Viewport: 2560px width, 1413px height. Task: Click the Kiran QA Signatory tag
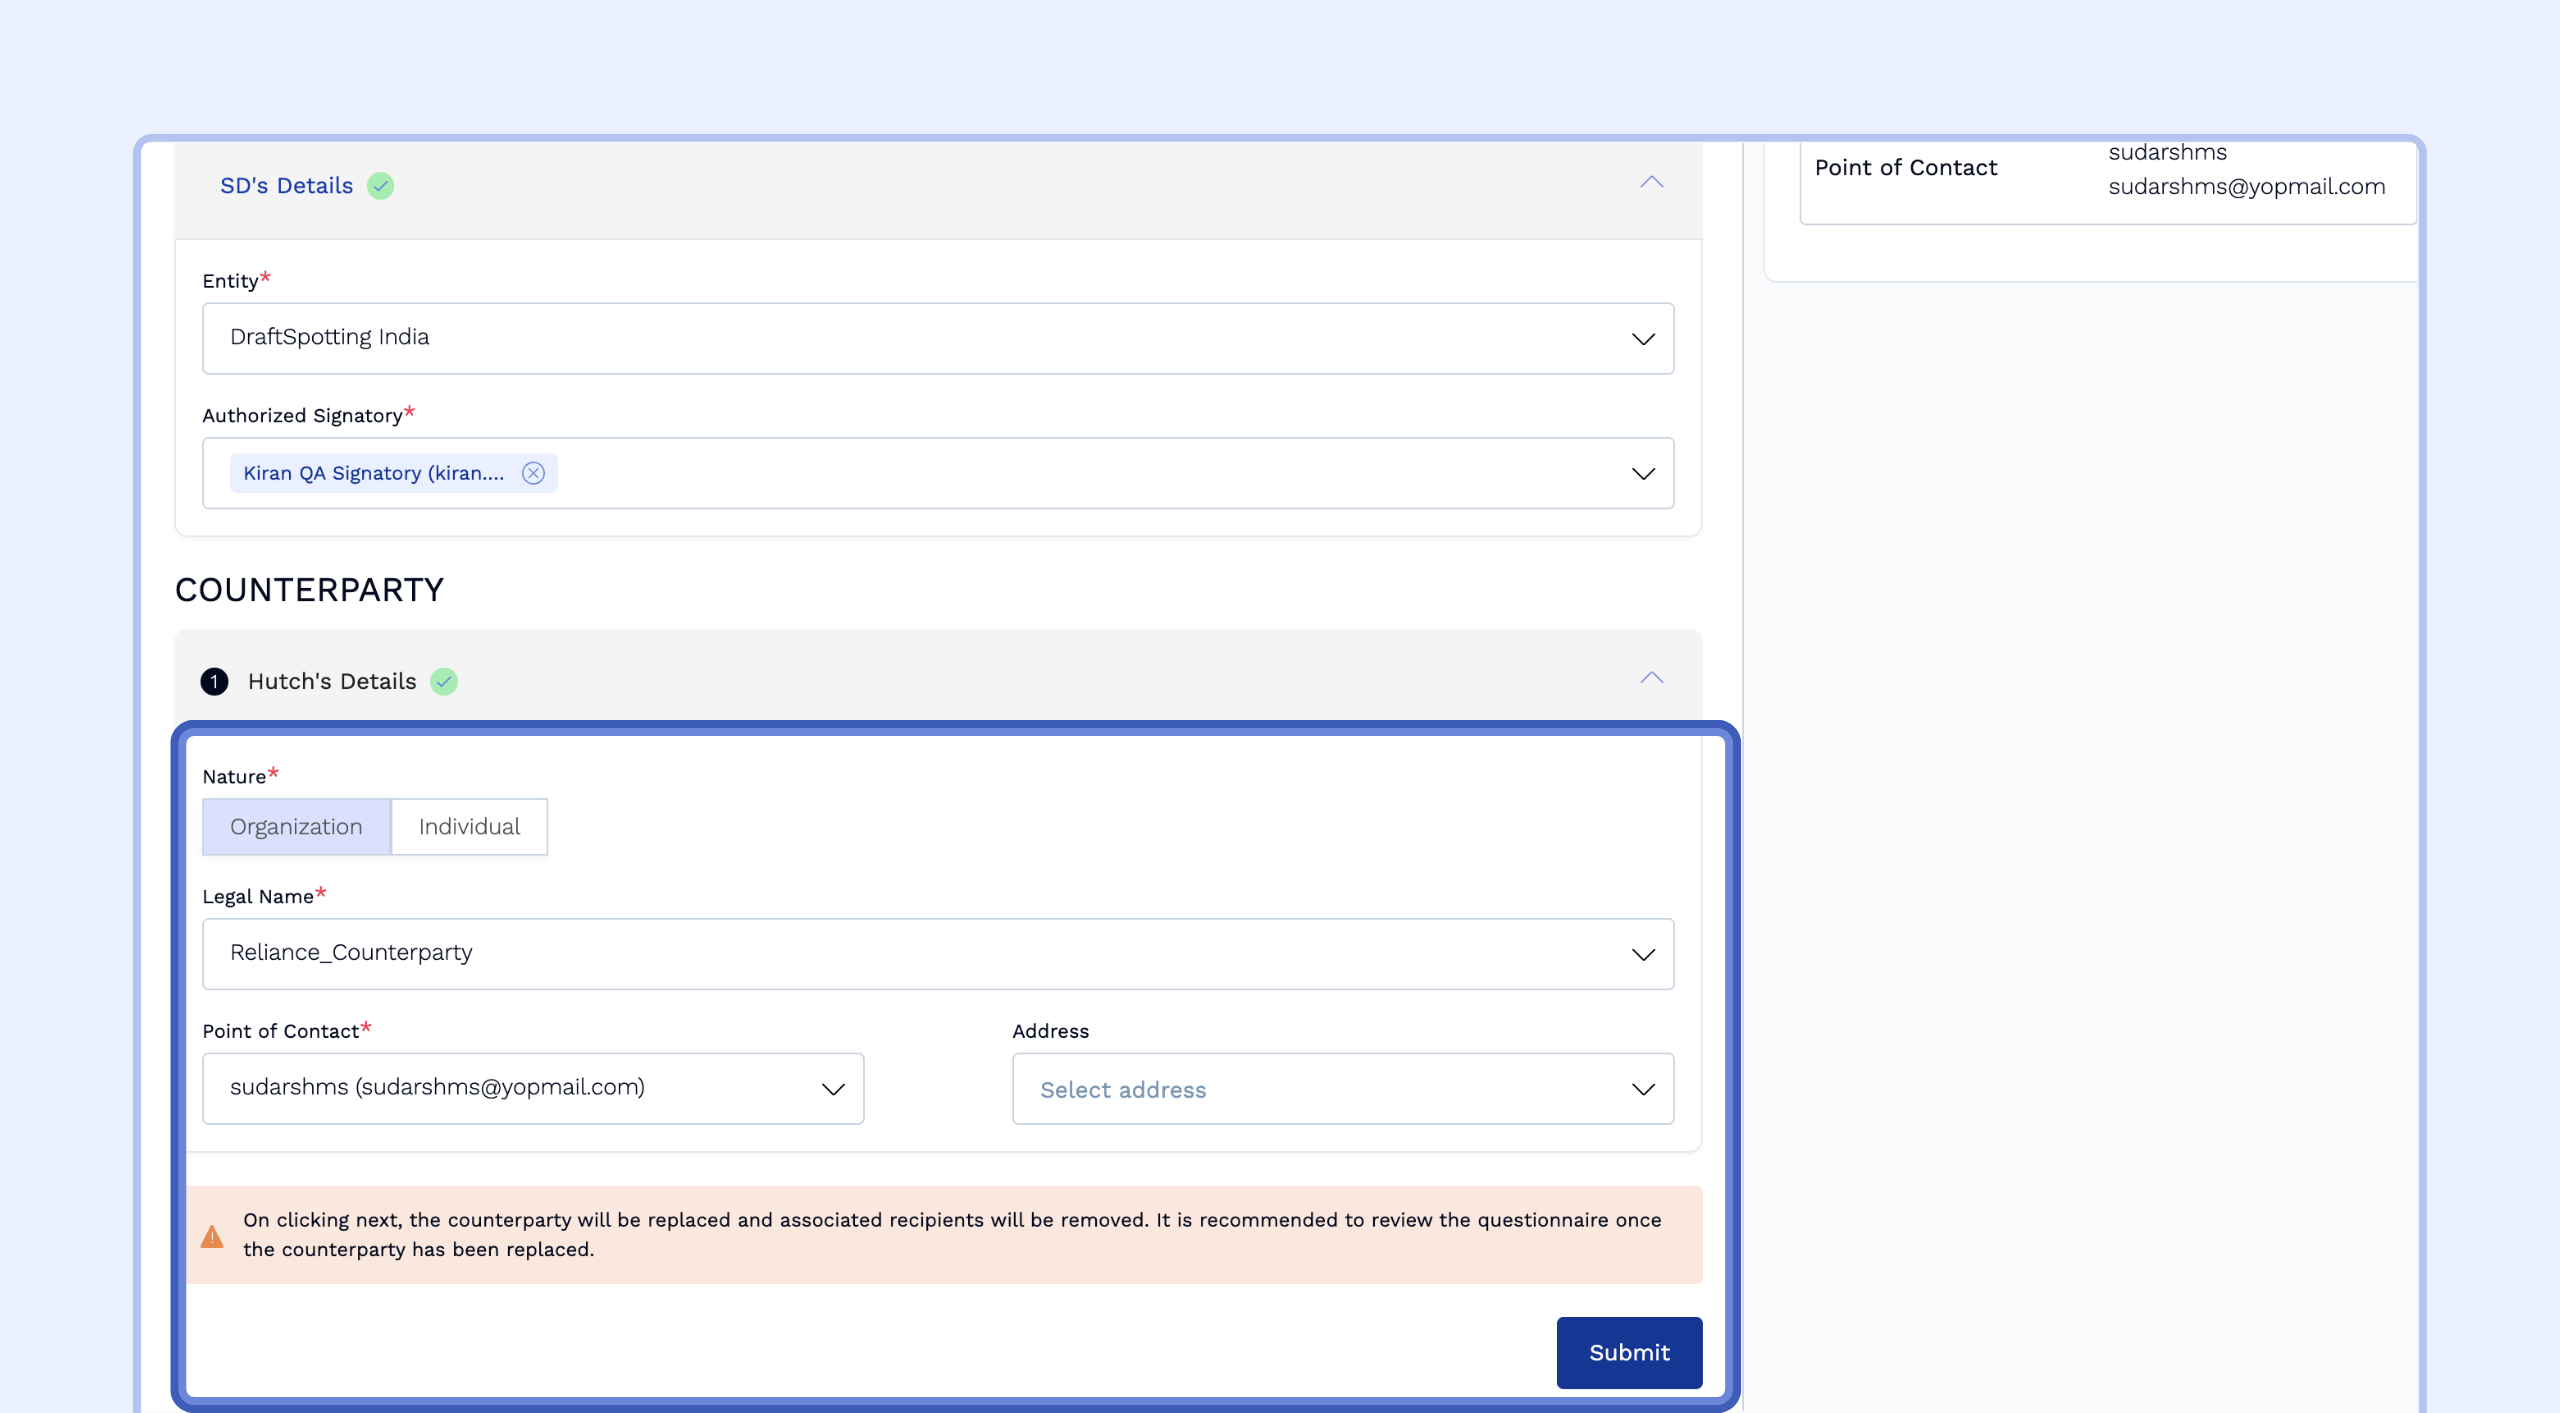tap(373, 473)
